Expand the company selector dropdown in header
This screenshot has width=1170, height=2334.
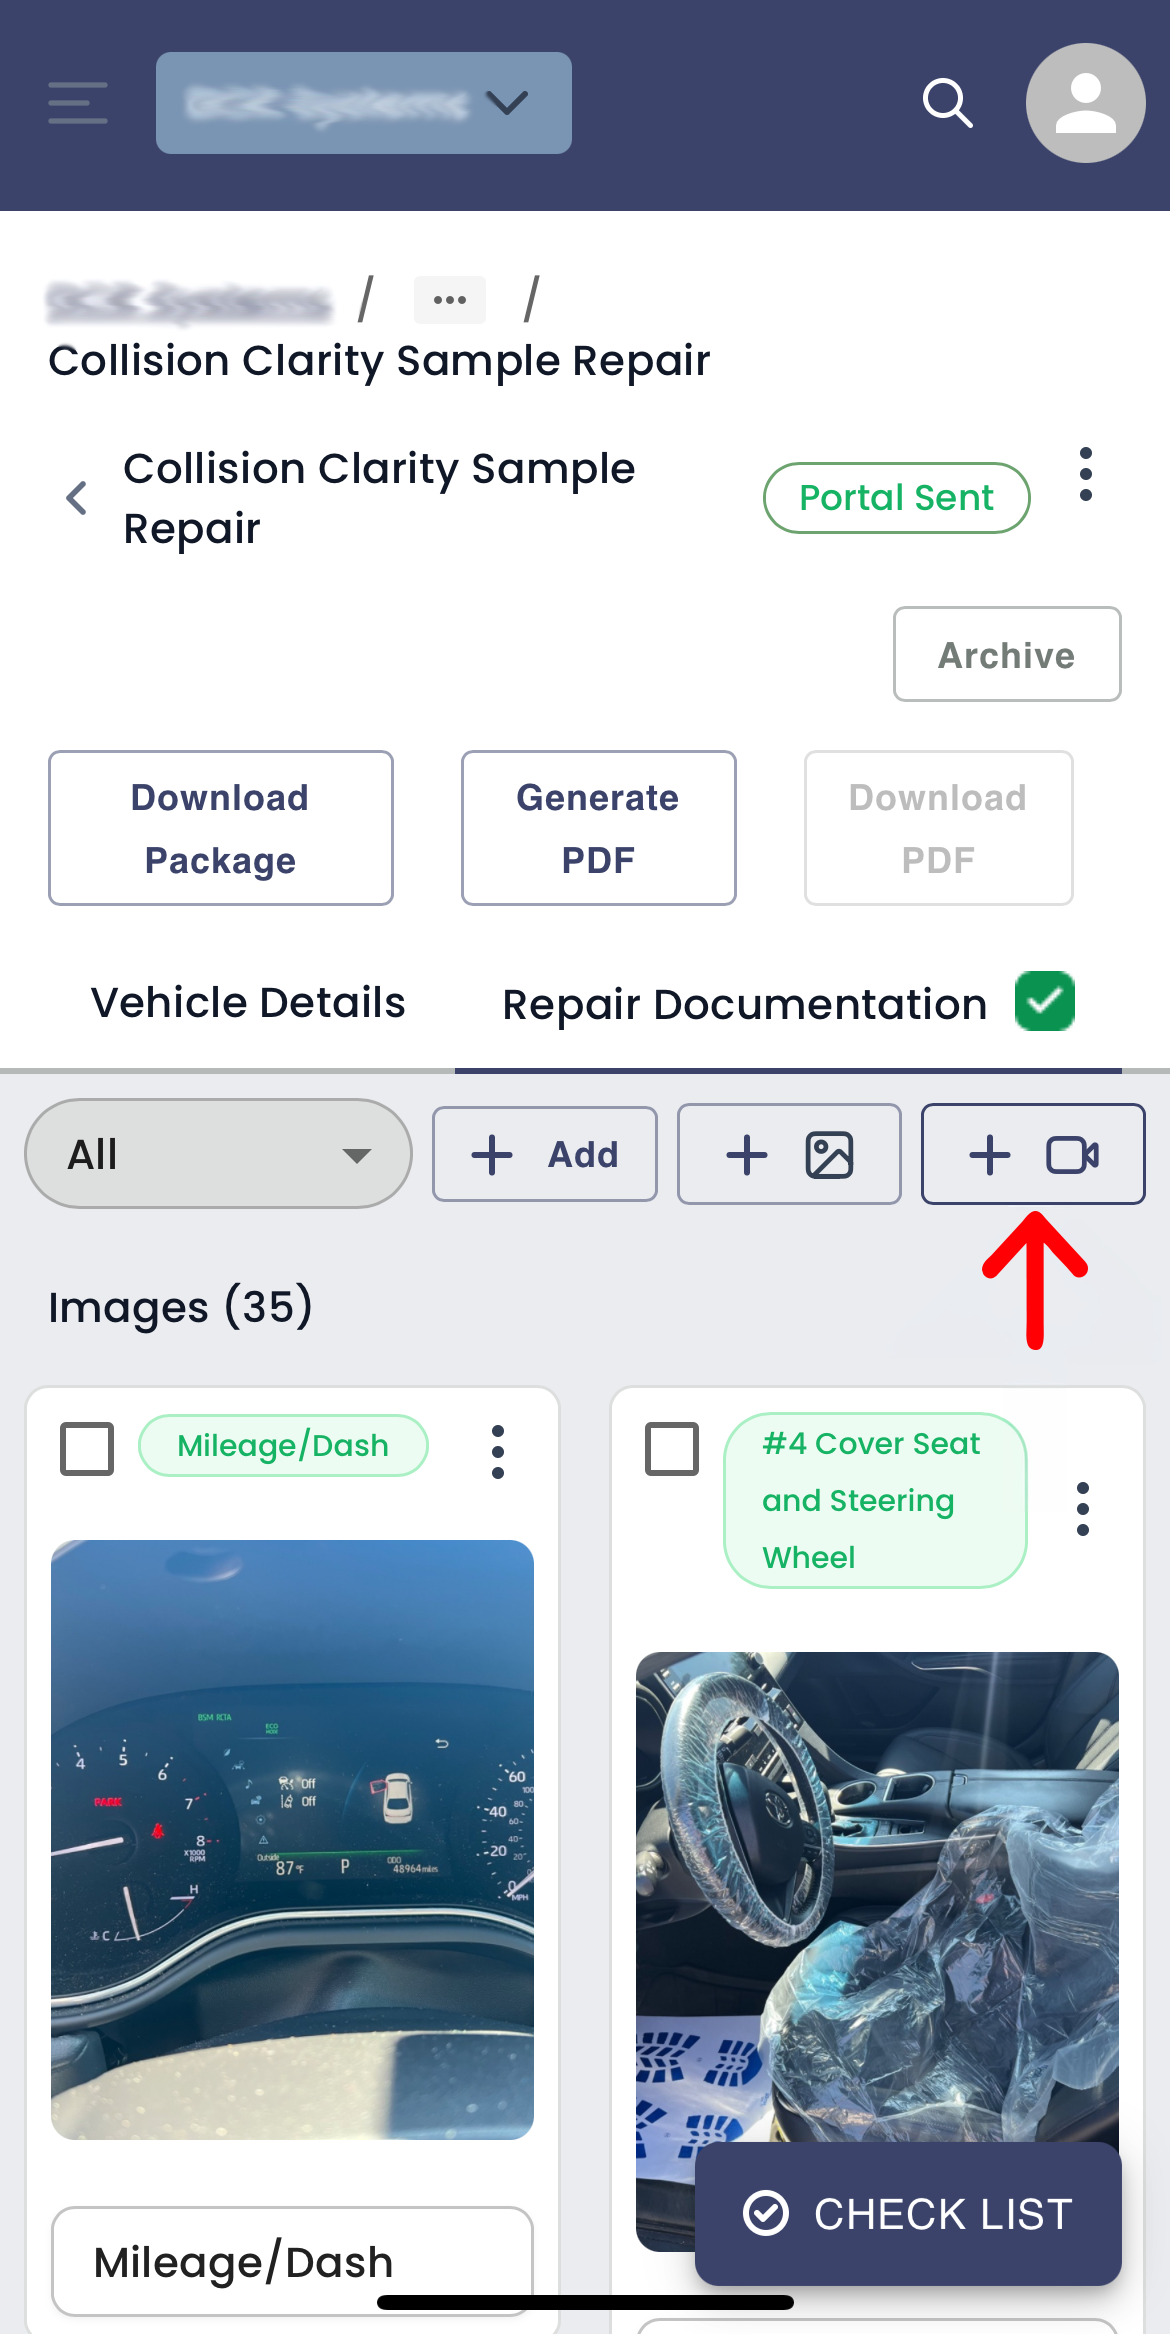pyautogui.click(x=364, y=103)
